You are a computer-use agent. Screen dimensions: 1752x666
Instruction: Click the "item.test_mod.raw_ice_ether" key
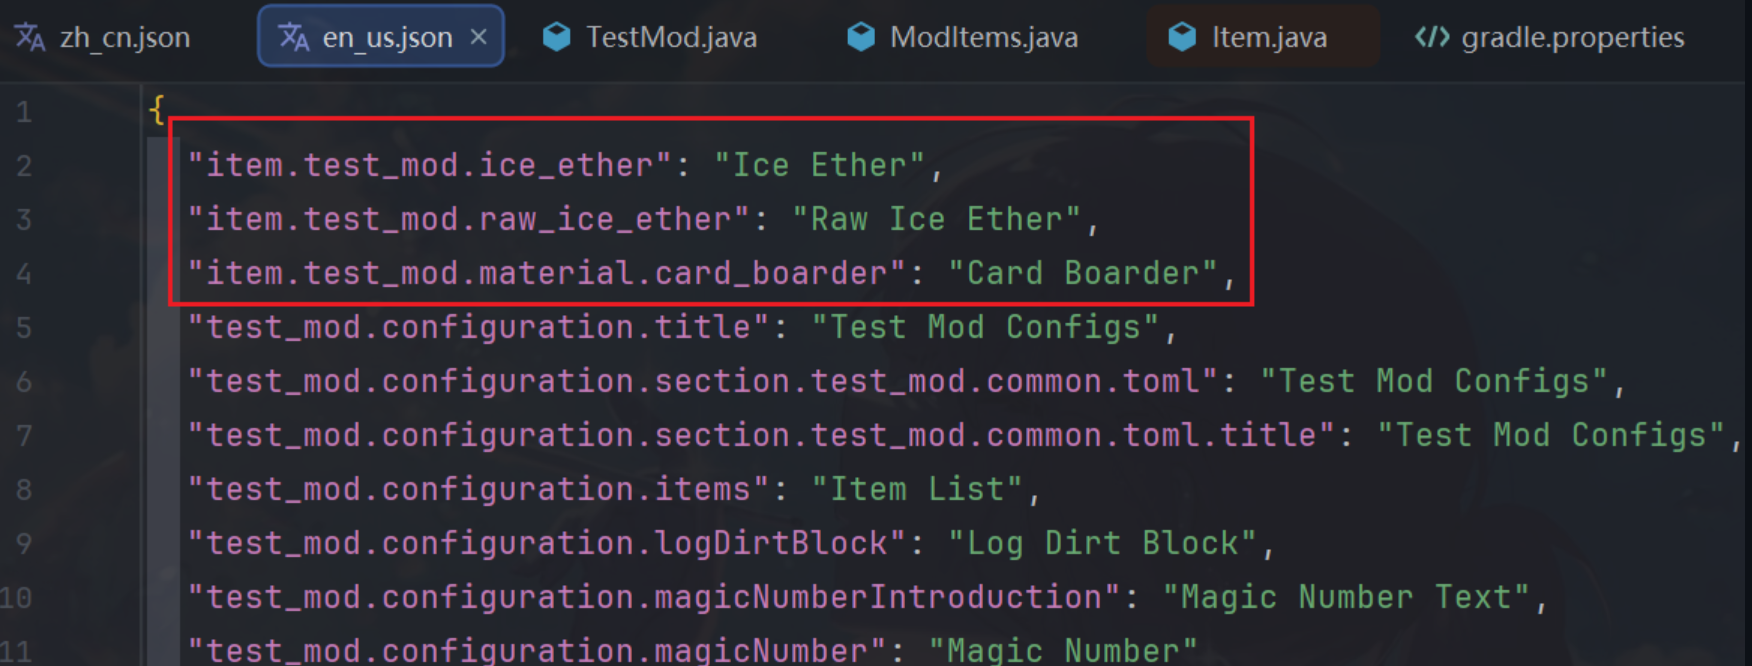(x=469, y=219)
